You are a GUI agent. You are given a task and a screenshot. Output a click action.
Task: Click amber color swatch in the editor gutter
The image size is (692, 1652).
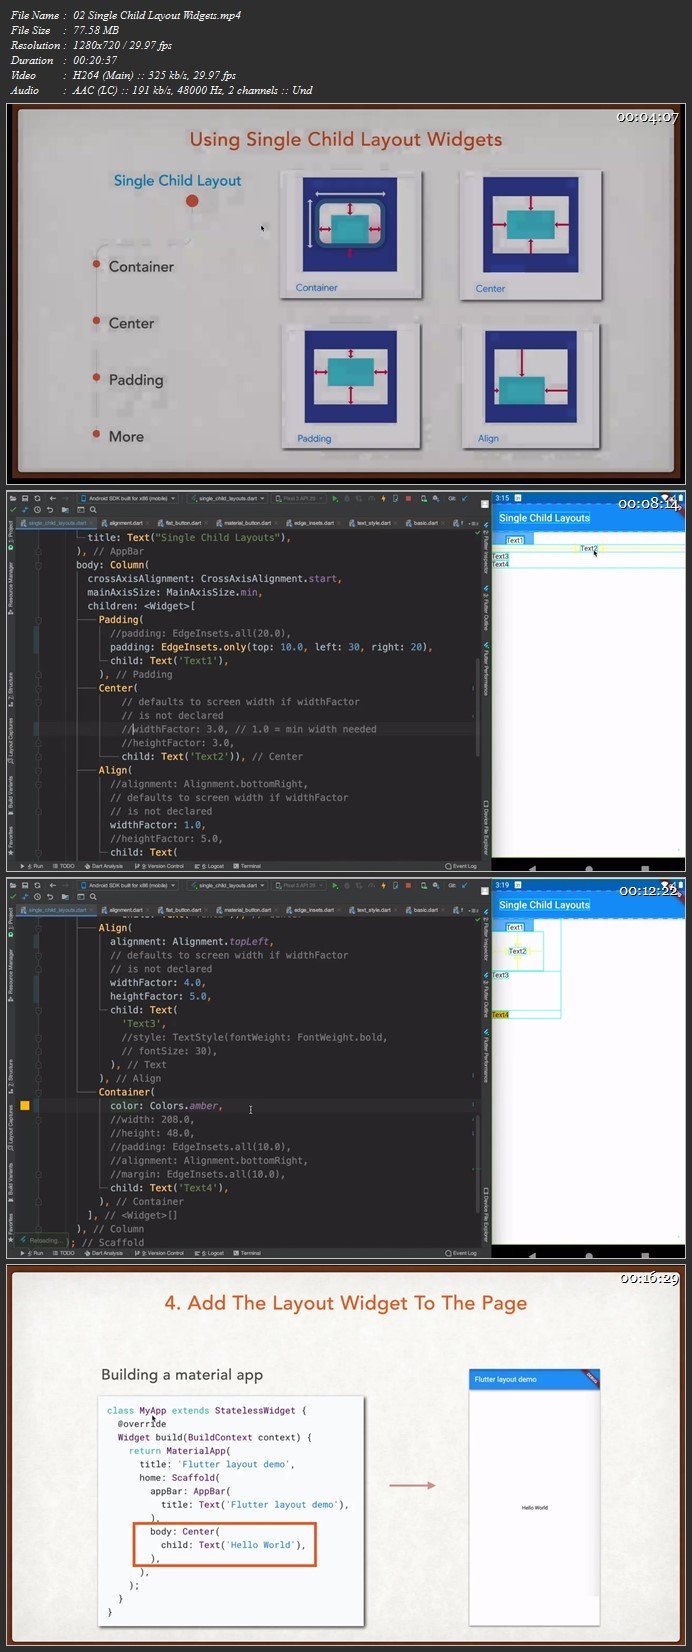(x=25, y=1106)
